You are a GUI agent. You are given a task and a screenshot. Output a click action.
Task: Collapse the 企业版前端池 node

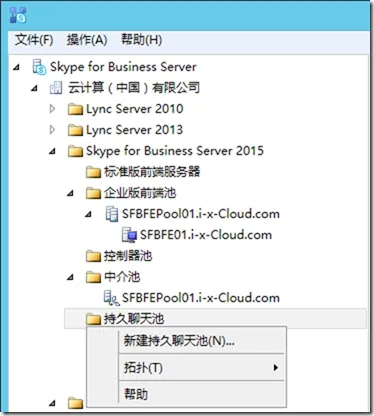[70, 193]
